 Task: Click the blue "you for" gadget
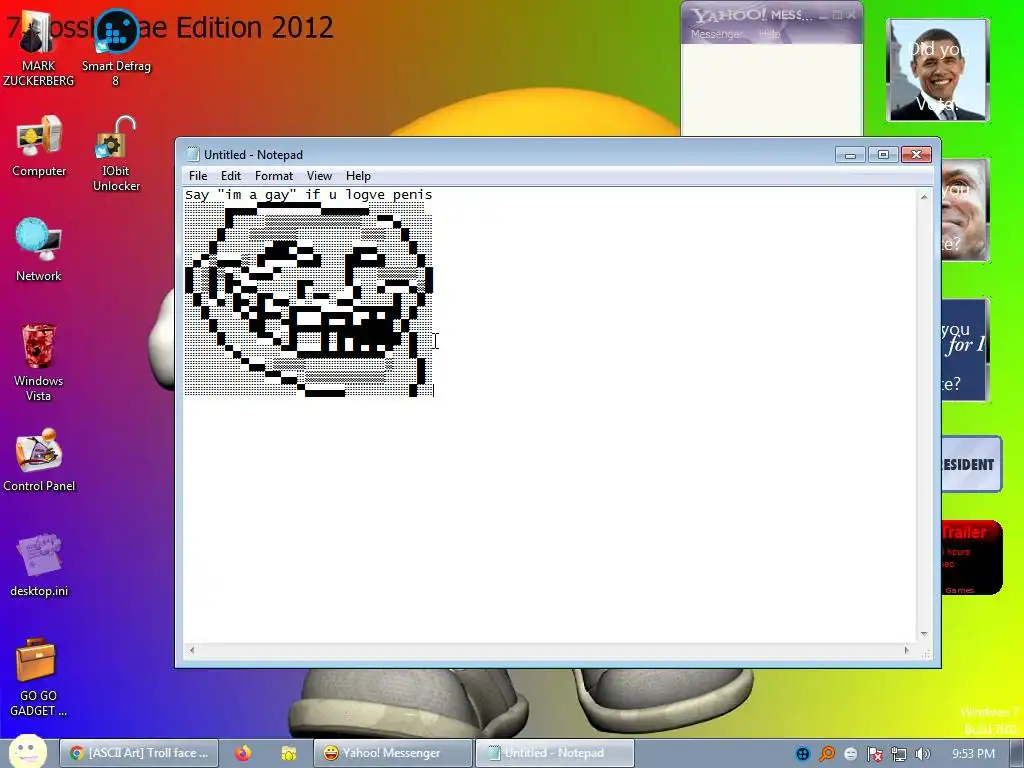click(x=965, y=350)
